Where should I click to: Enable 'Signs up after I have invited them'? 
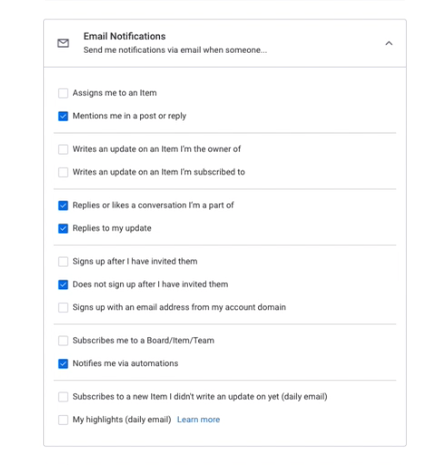(63, 261)
